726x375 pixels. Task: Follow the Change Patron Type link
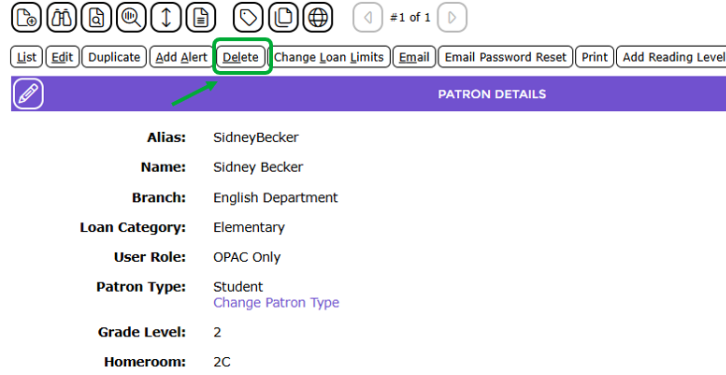pyautogui.click(x=276, y=302)
